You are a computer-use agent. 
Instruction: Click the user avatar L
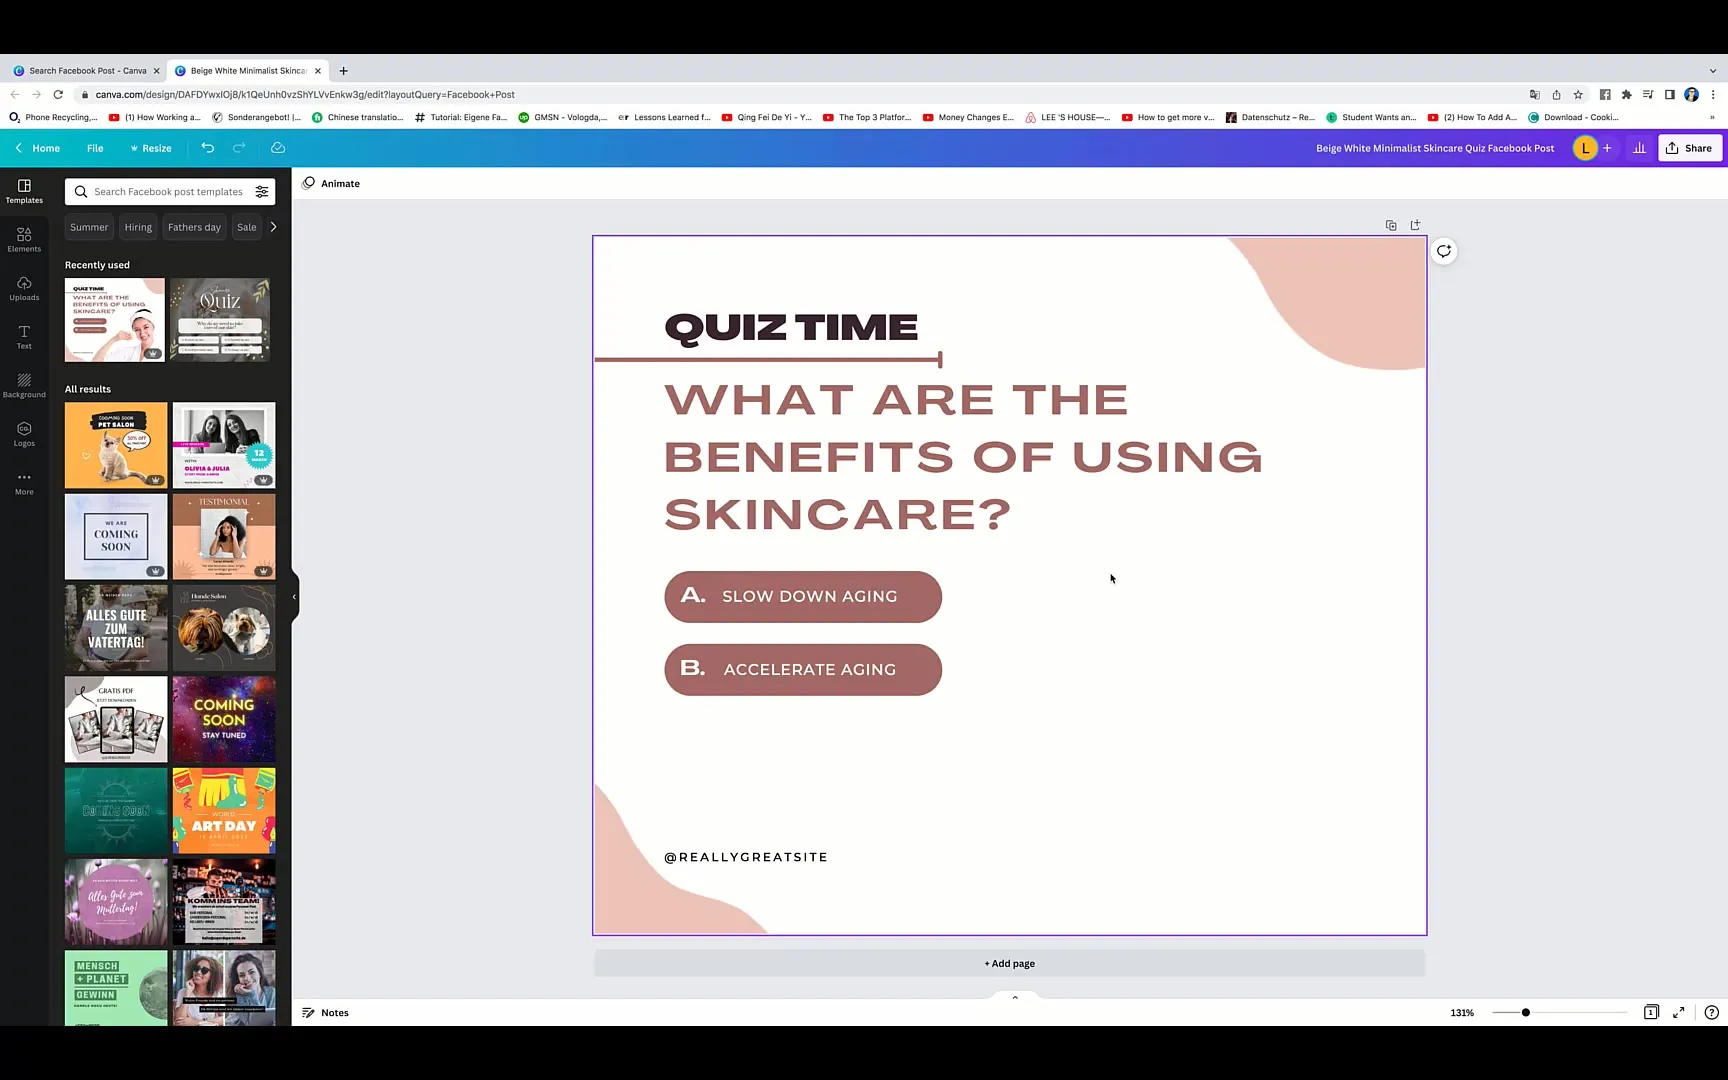click(1585, 148)
